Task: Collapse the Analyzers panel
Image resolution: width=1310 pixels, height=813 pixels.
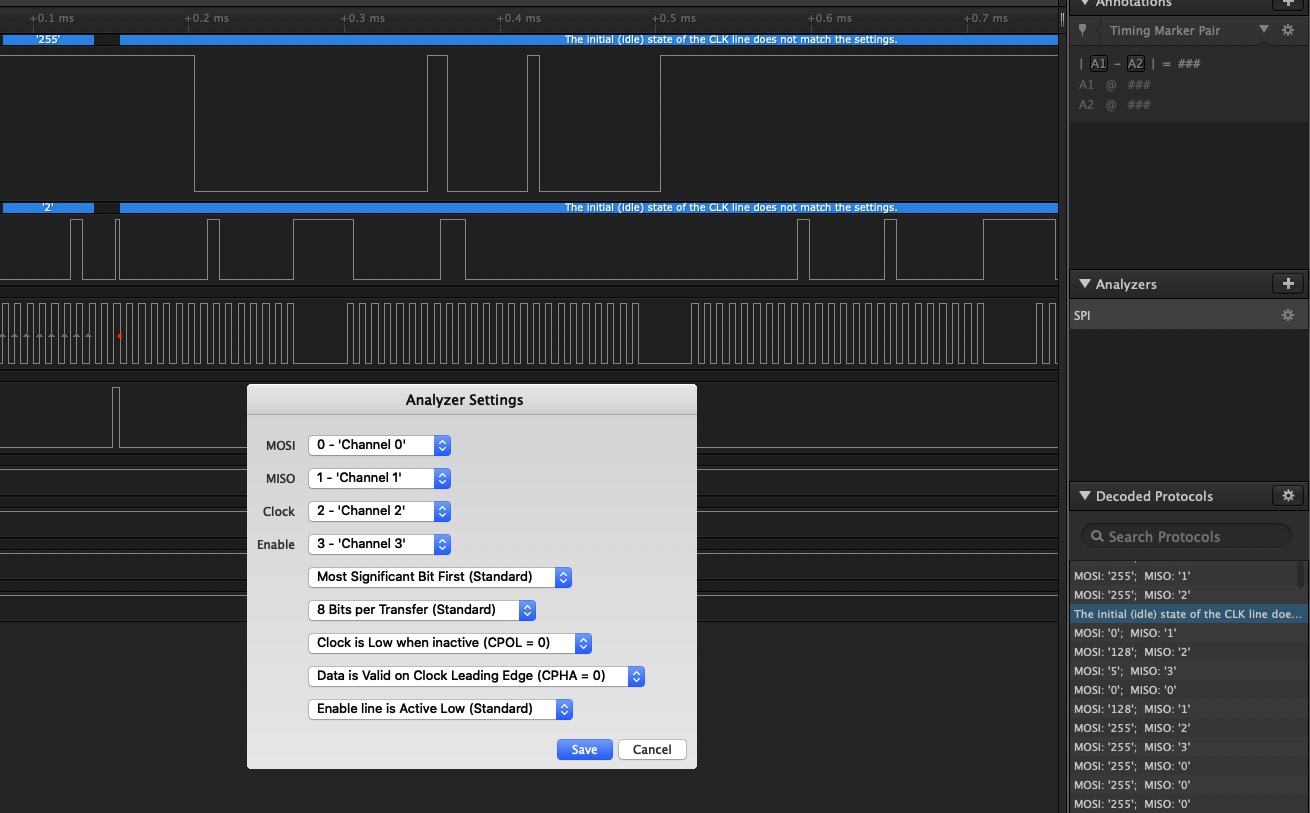Action: point(1083,285)
